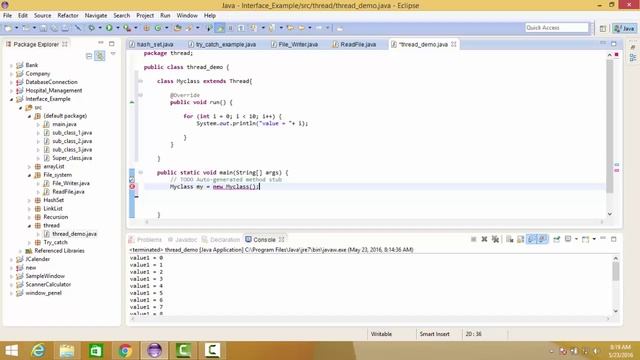
Task: Open New file dropdown arrow
Action: click(16, 28)
